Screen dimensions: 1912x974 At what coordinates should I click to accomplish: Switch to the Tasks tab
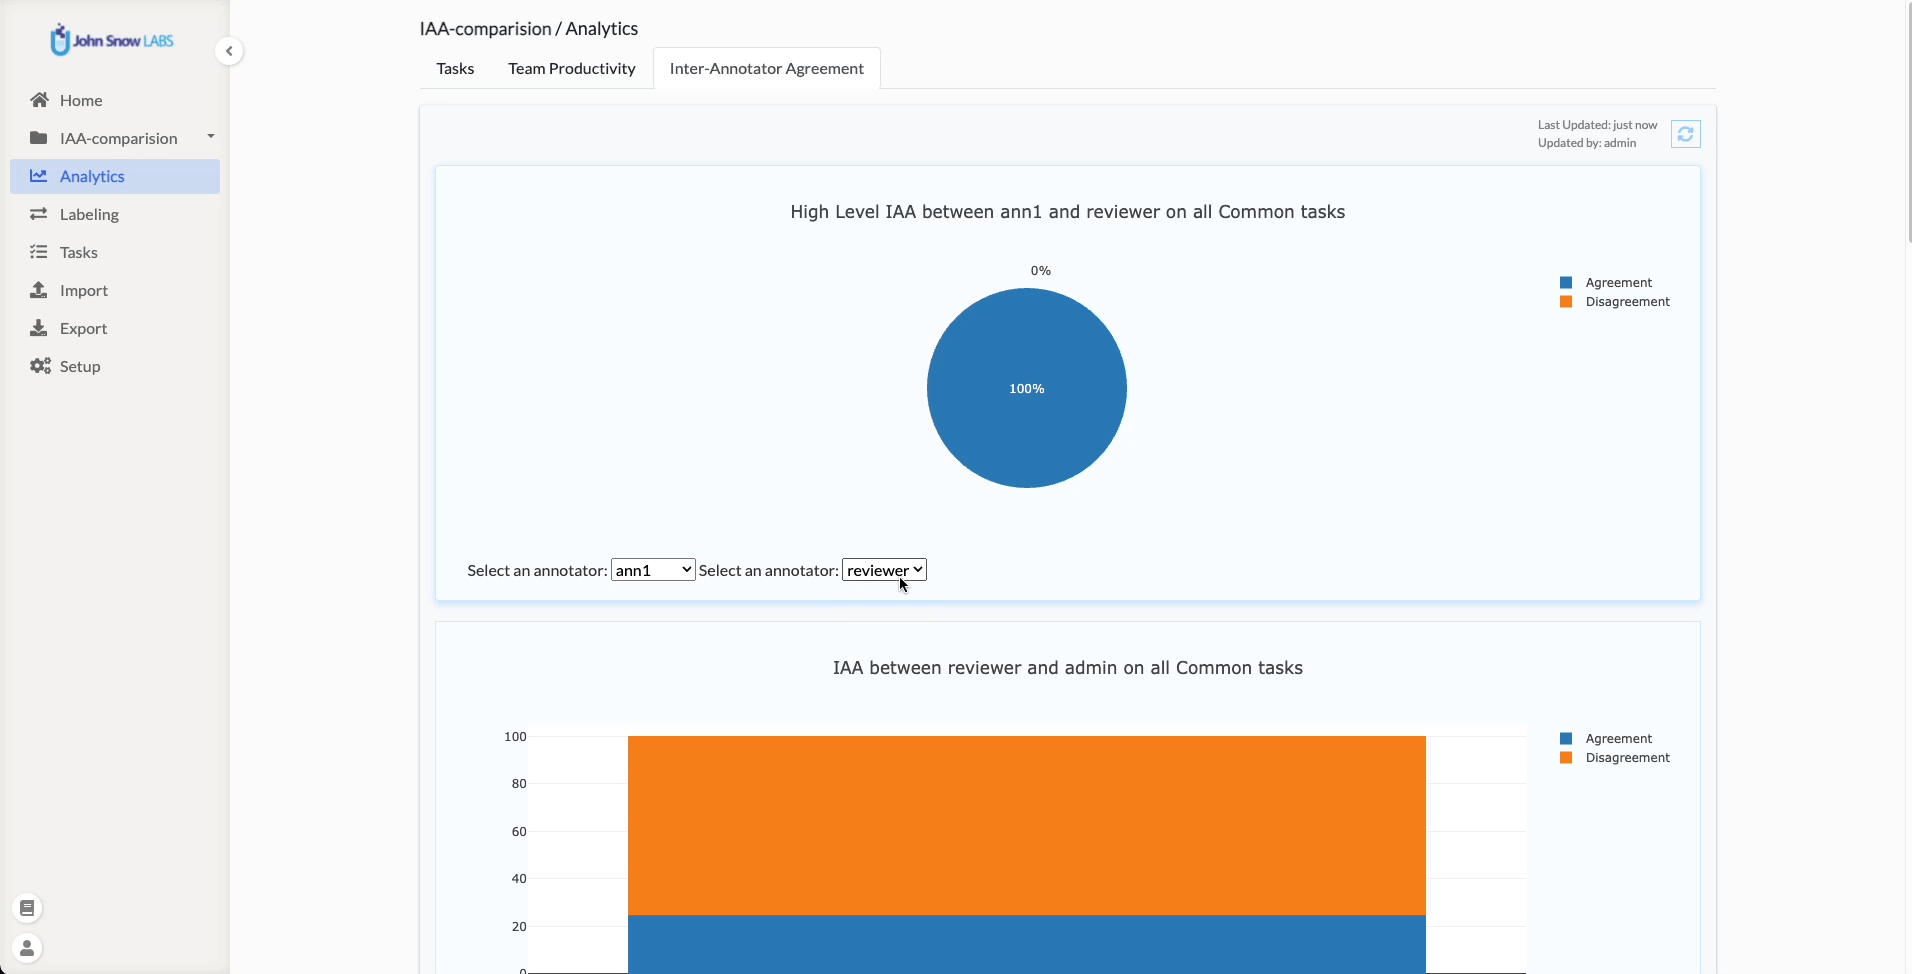coord(455,68)
